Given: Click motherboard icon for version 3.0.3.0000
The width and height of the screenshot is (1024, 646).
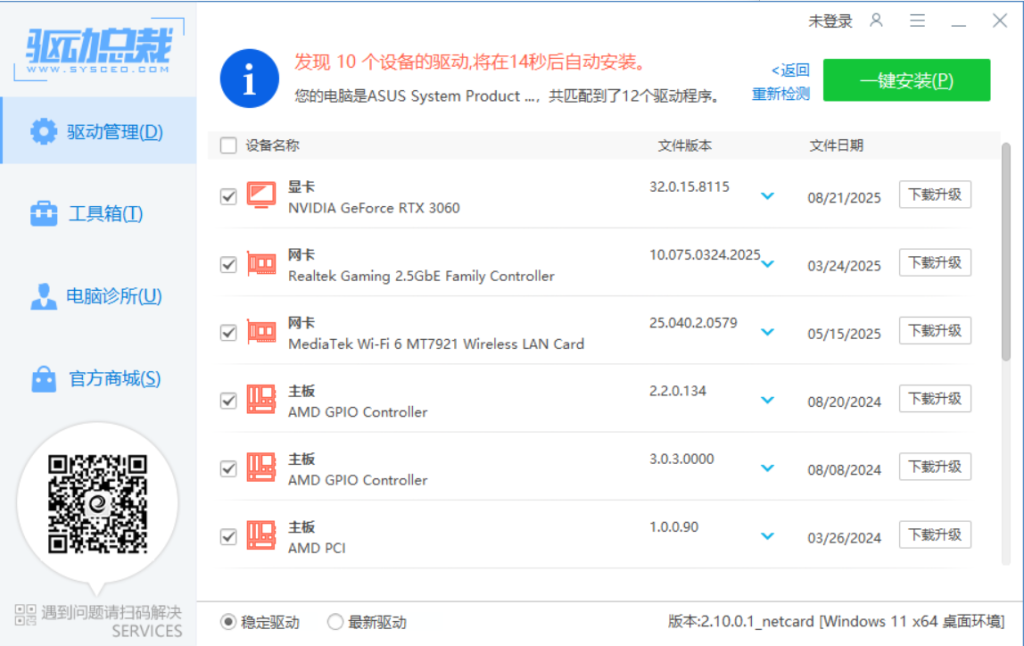Looking at the screenshot, I should [x=261, y=468].
